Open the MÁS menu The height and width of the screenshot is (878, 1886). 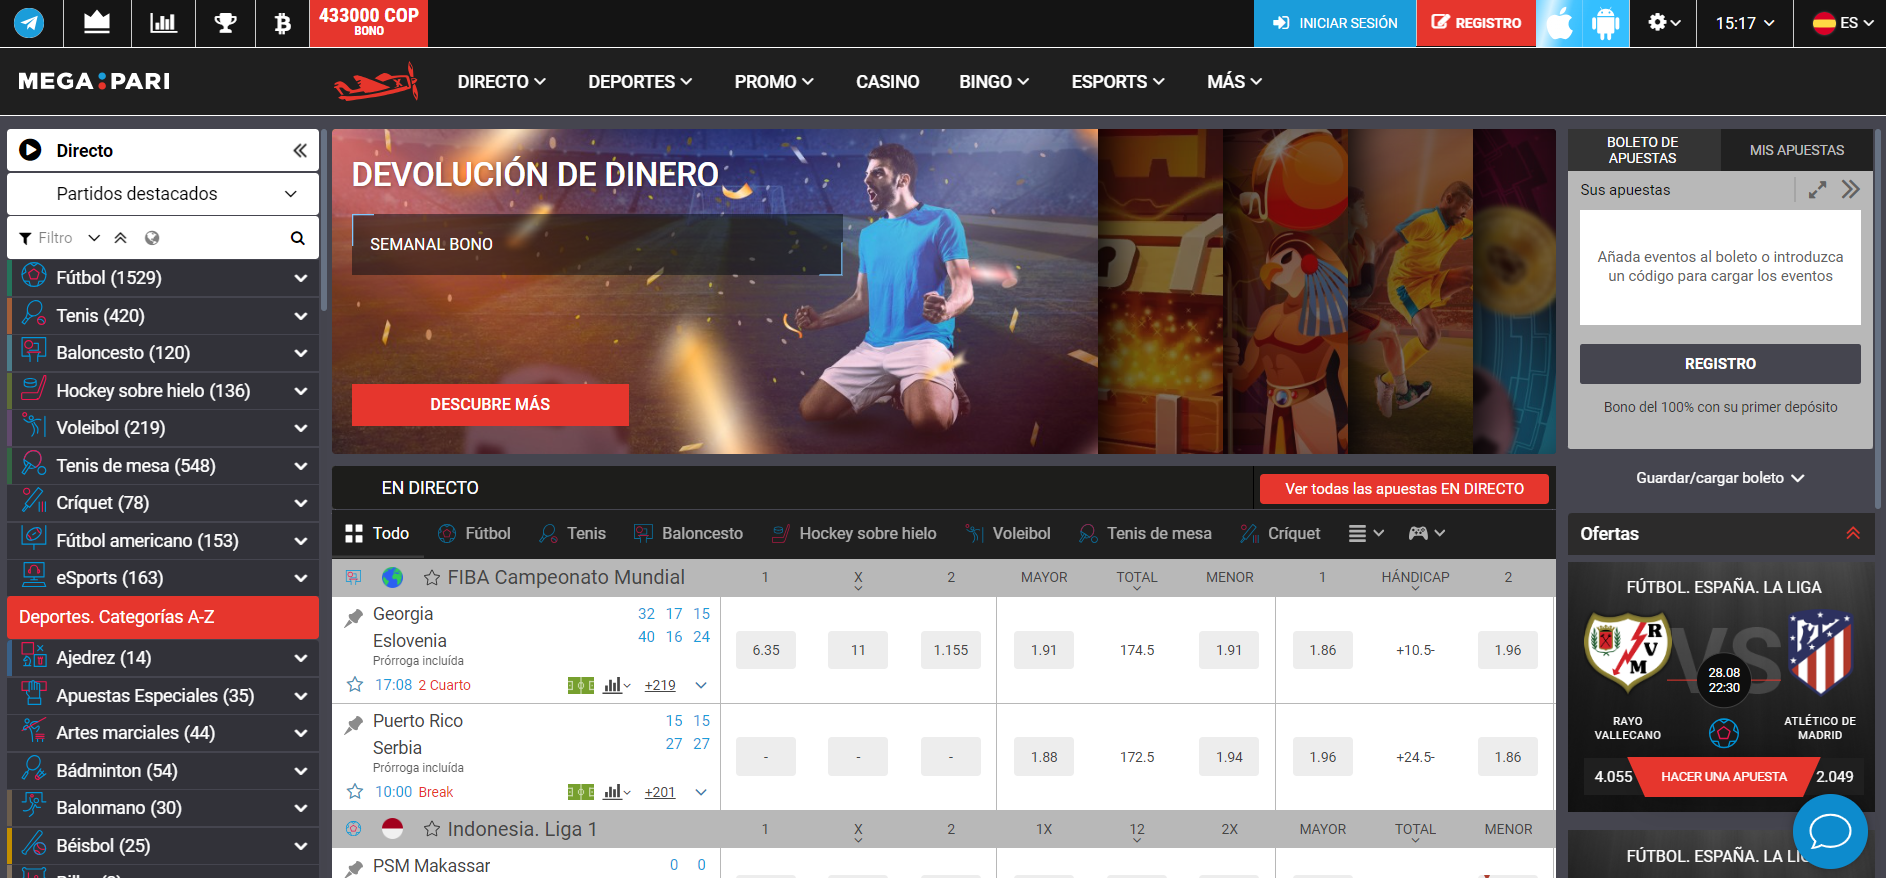pos(1234,82)
